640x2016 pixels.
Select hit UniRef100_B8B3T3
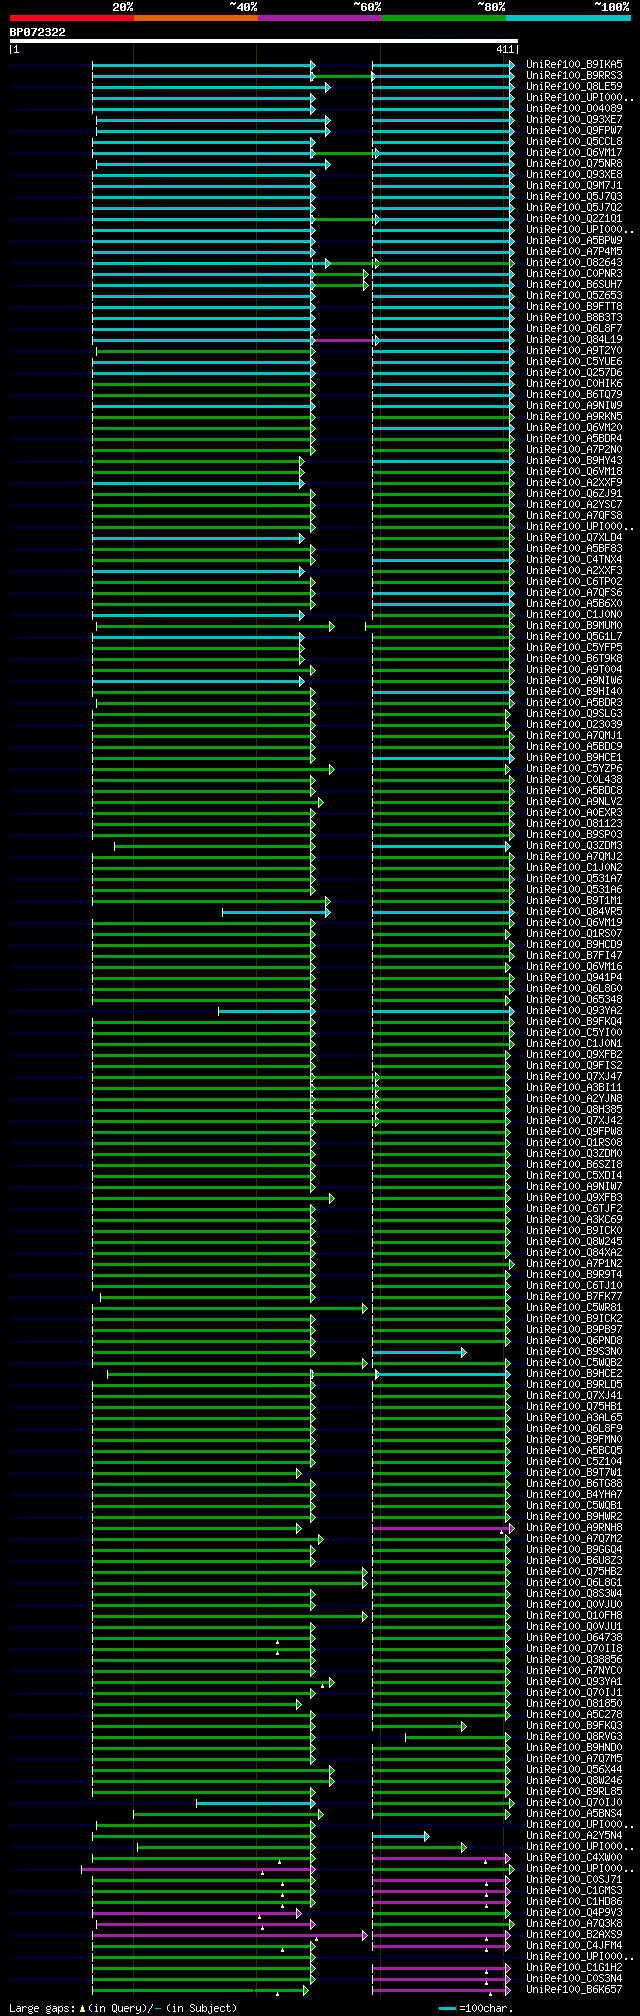tap(574, 317)
